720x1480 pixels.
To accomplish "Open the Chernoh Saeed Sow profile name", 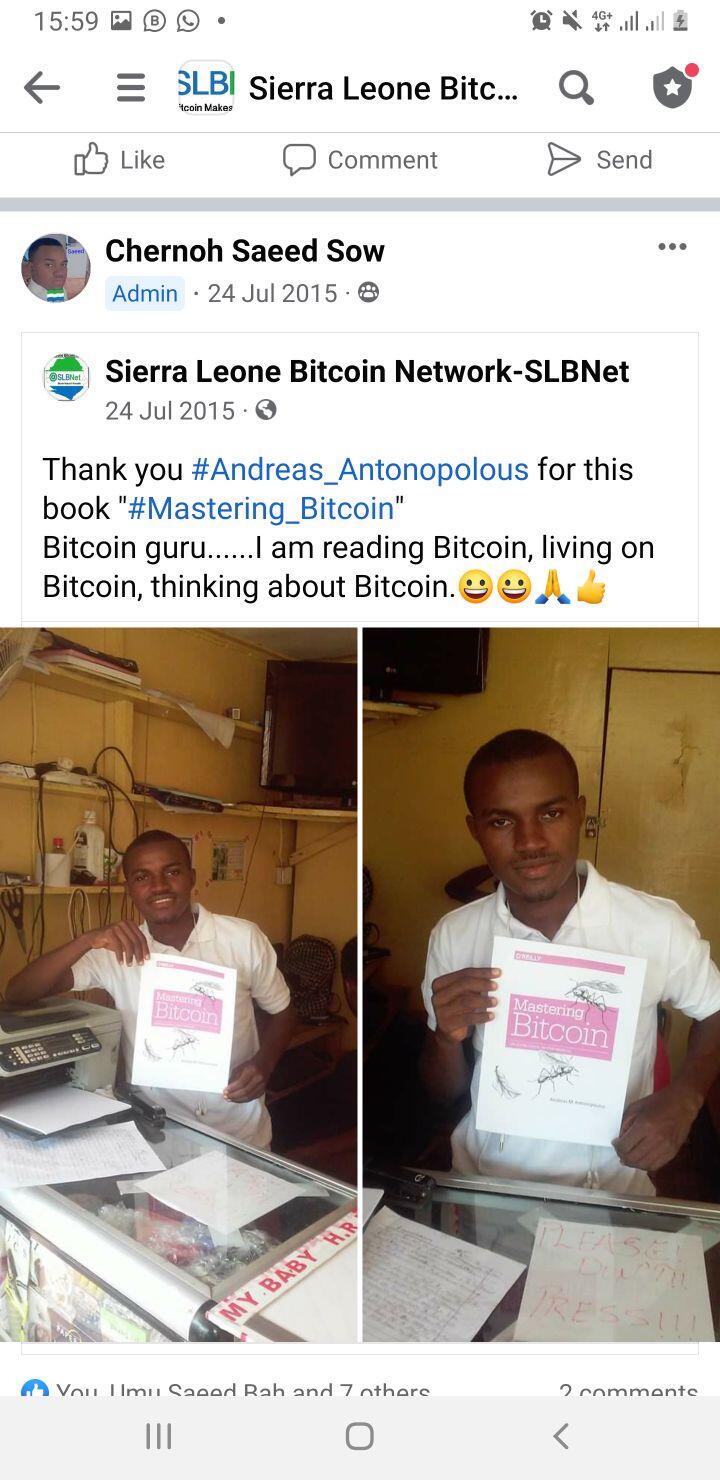I will pyautogui.click(x=245, y=250).
